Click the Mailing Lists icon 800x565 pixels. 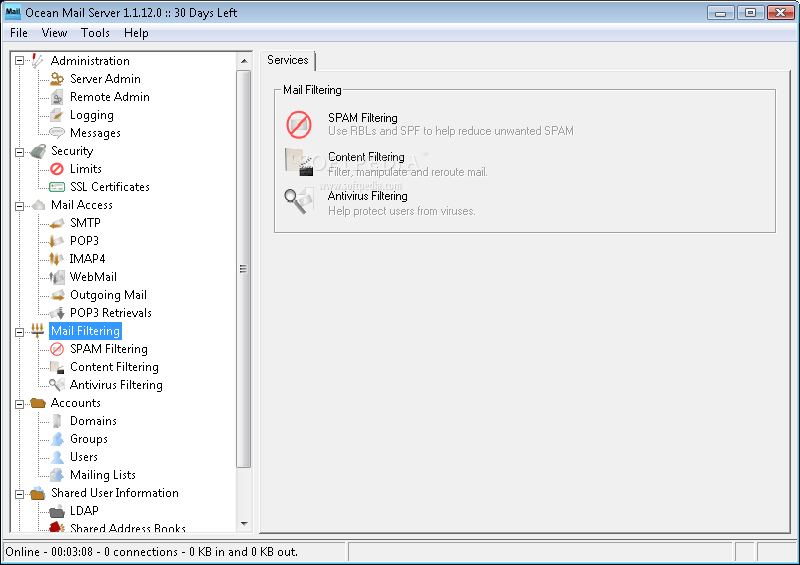coord(57,475)
